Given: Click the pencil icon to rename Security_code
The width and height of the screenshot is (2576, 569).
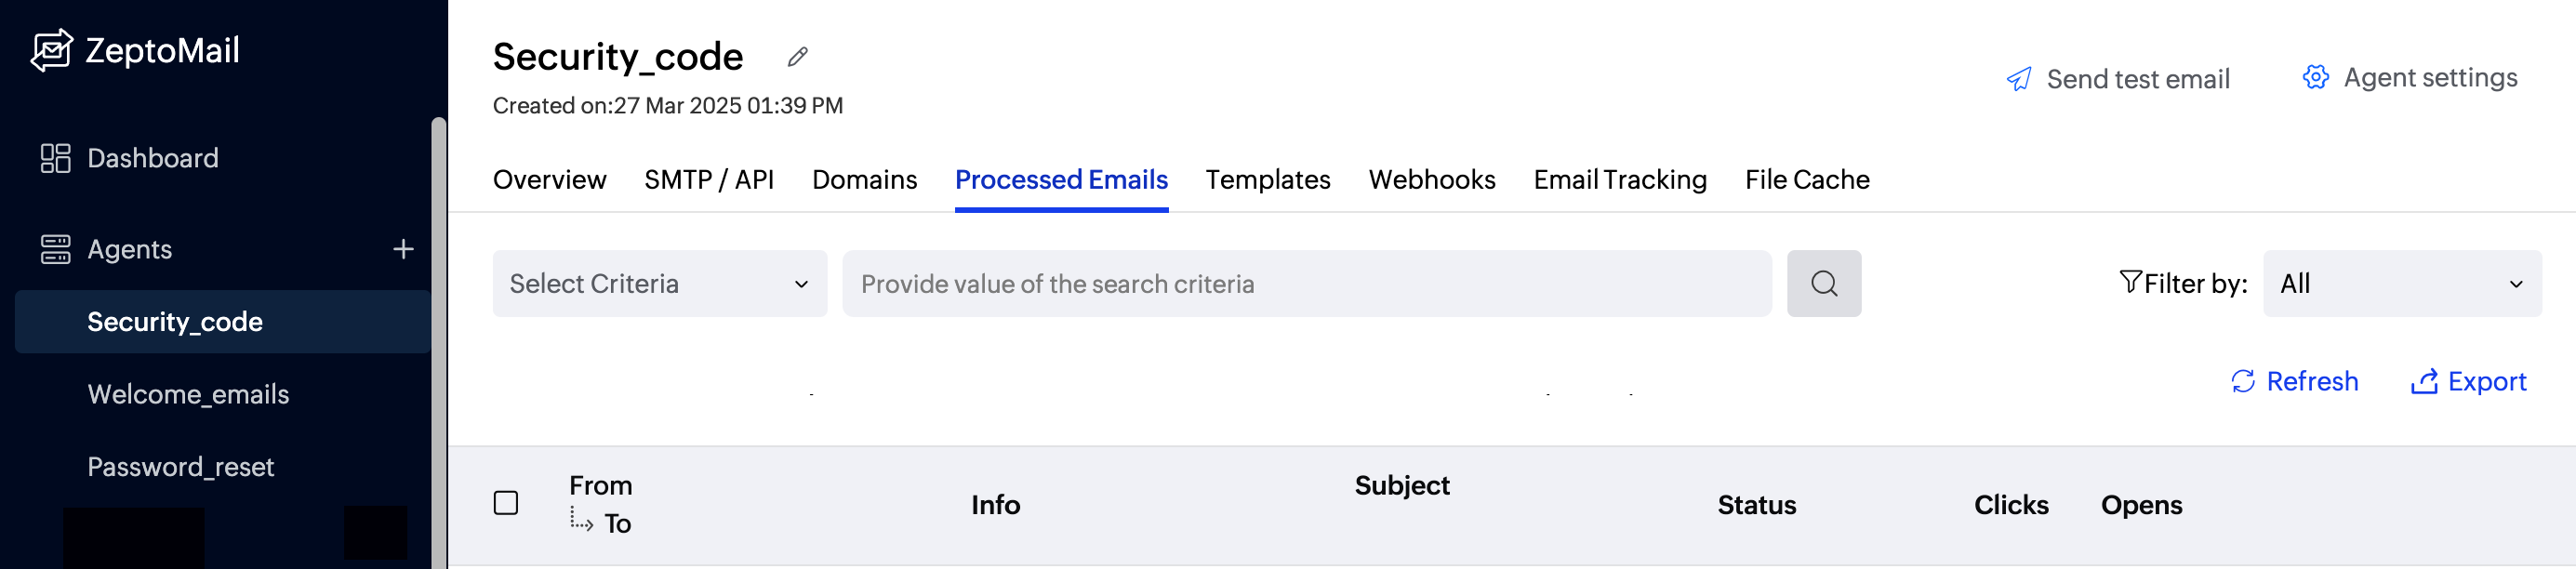Looking at the screenshot, I should point(796,56).
